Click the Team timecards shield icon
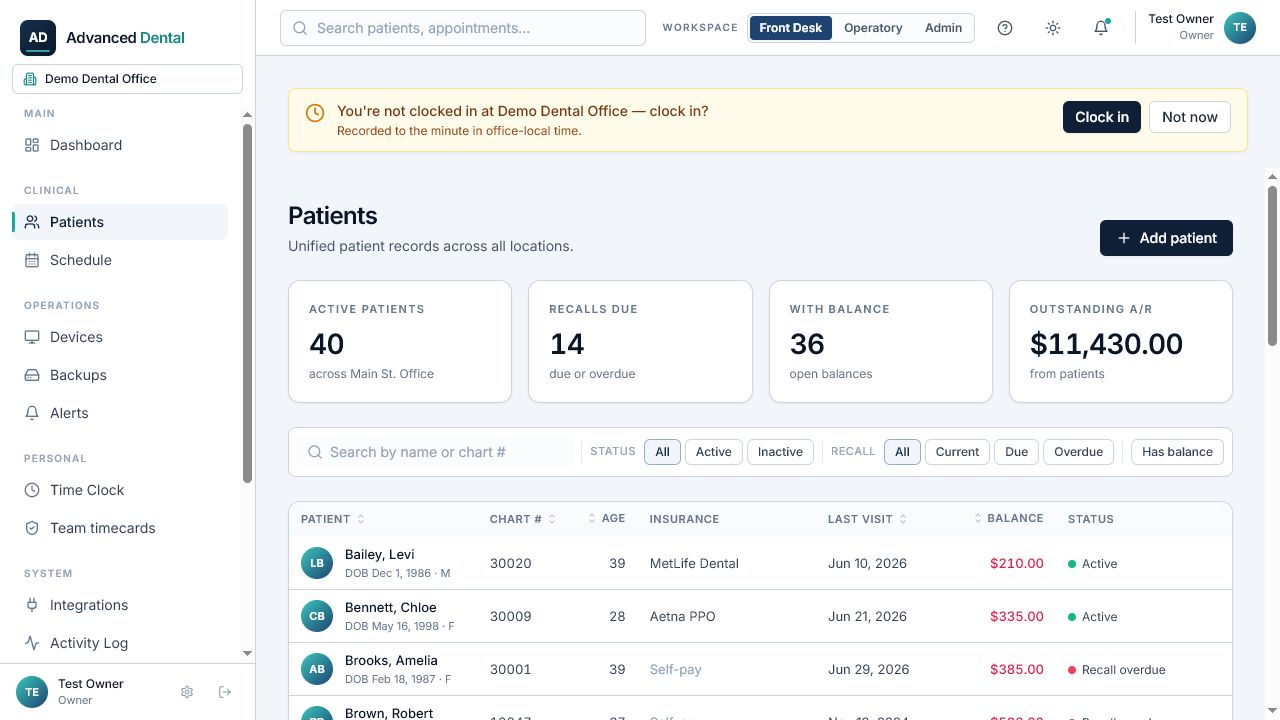This screenshot has width=1280, height=720. tap(32, 528)
